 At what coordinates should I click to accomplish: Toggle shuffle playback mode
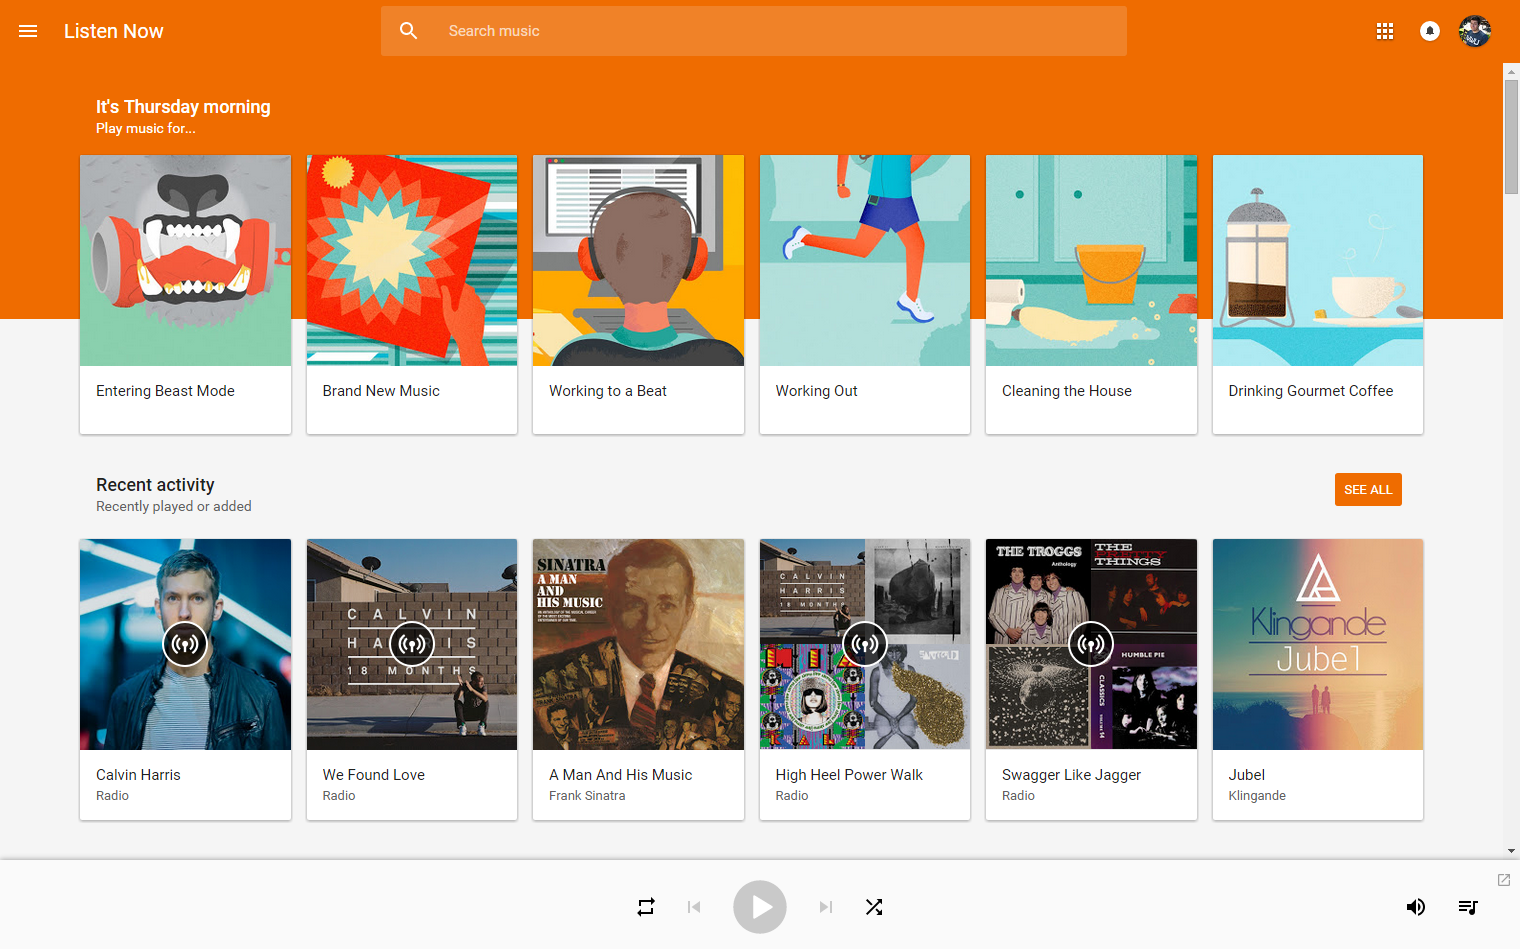[874, 907]
